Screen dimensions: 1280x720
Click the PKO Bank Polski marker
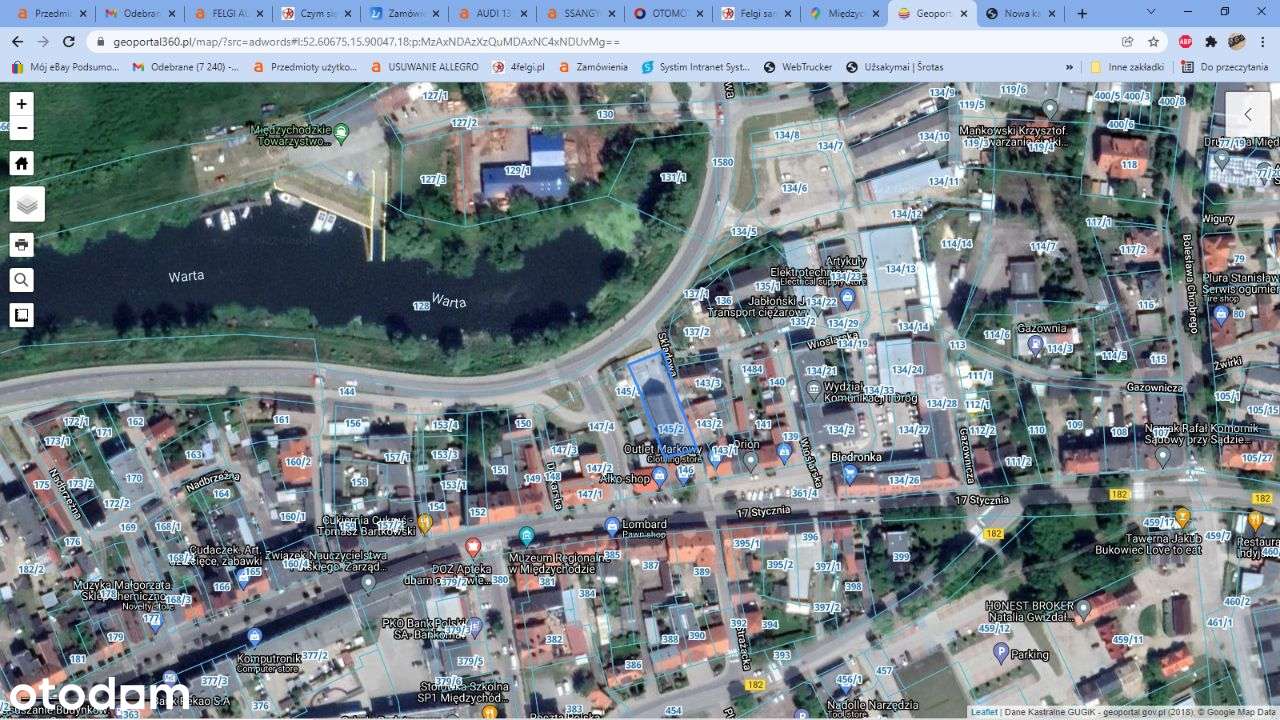click(473, 628)
